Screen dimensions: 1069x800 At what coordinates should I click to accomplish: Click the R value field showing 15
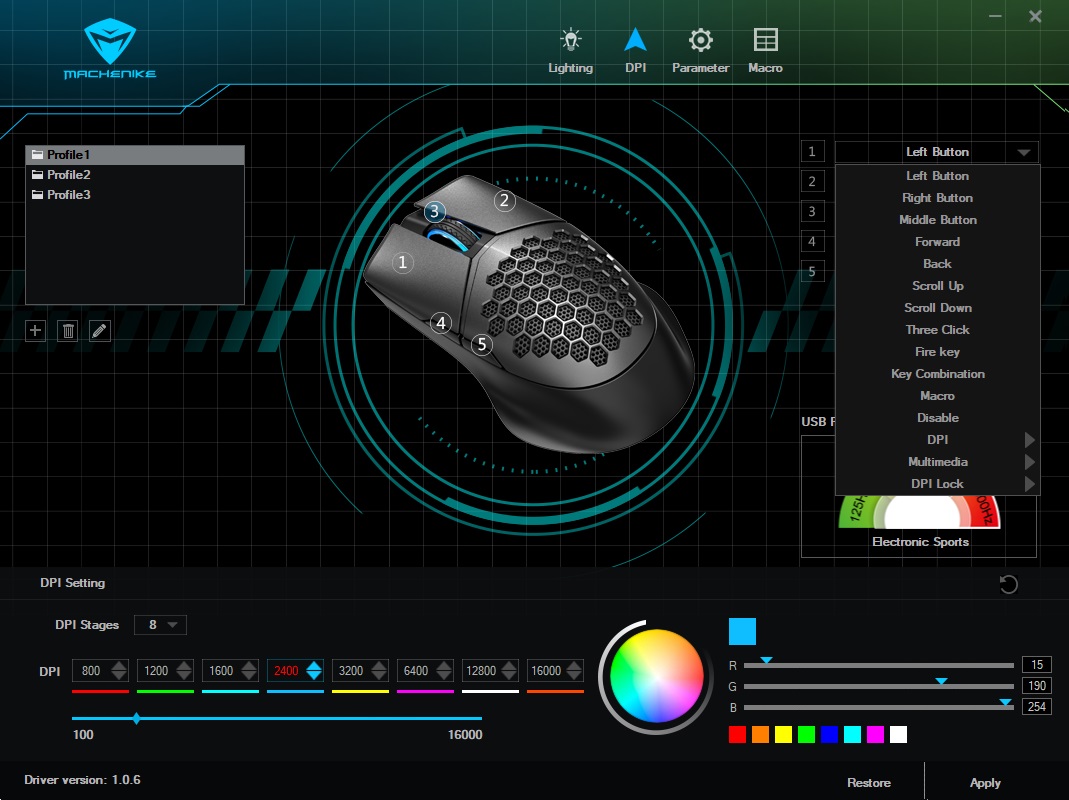(x=1036, y=665)
